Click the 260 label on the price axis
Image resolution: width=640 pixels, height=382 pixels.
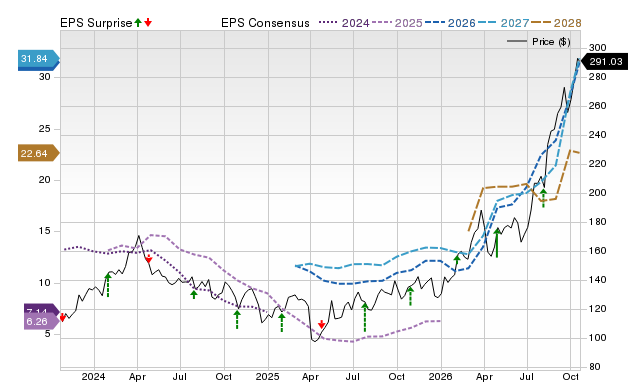(x=597, y=106)
